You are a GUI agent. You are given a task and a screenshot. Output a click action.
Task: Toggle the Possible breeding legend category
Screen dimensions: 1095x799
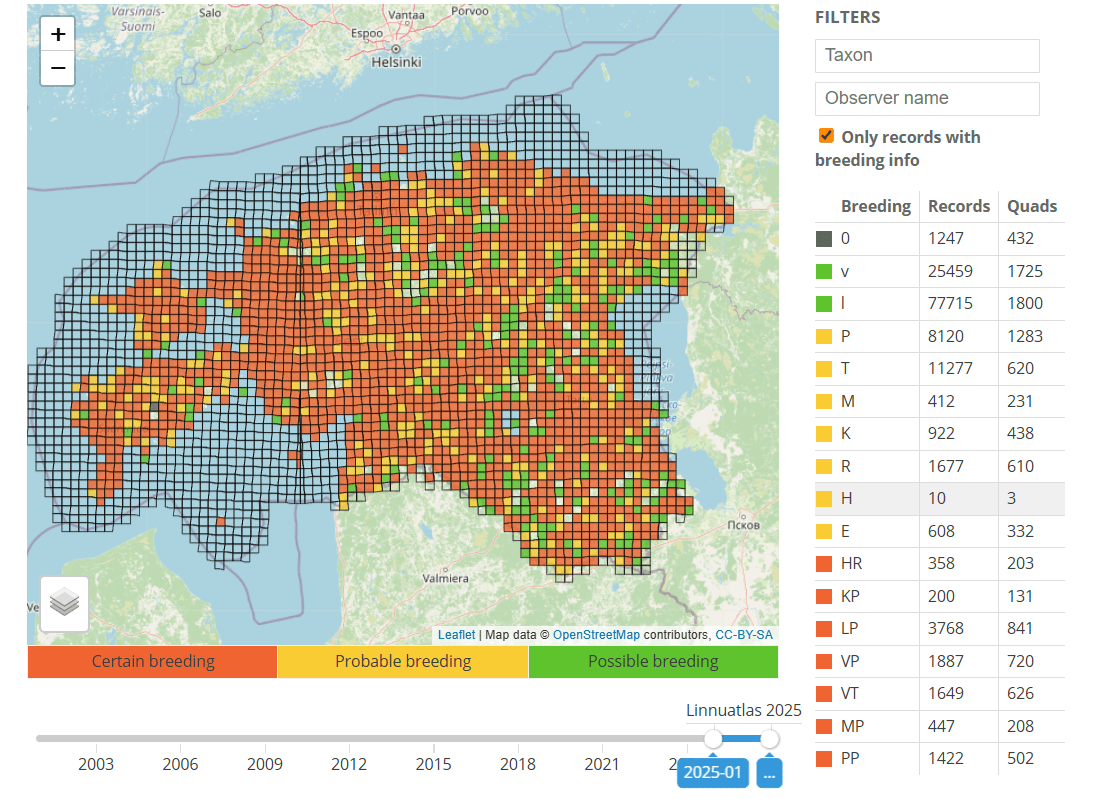point(652,662)
